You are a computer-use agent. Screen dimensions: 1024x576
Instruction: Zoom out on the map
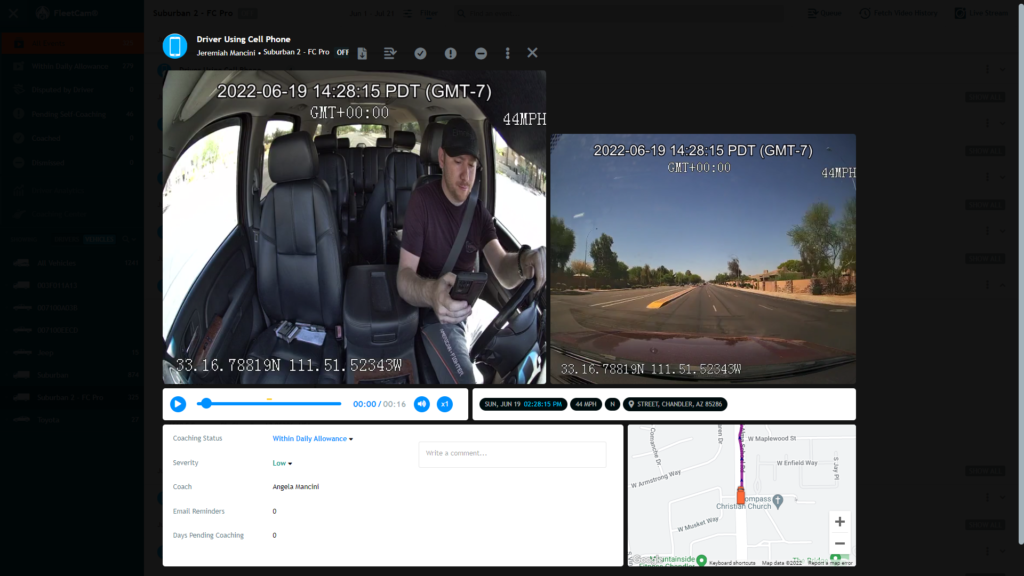[839, 543]
